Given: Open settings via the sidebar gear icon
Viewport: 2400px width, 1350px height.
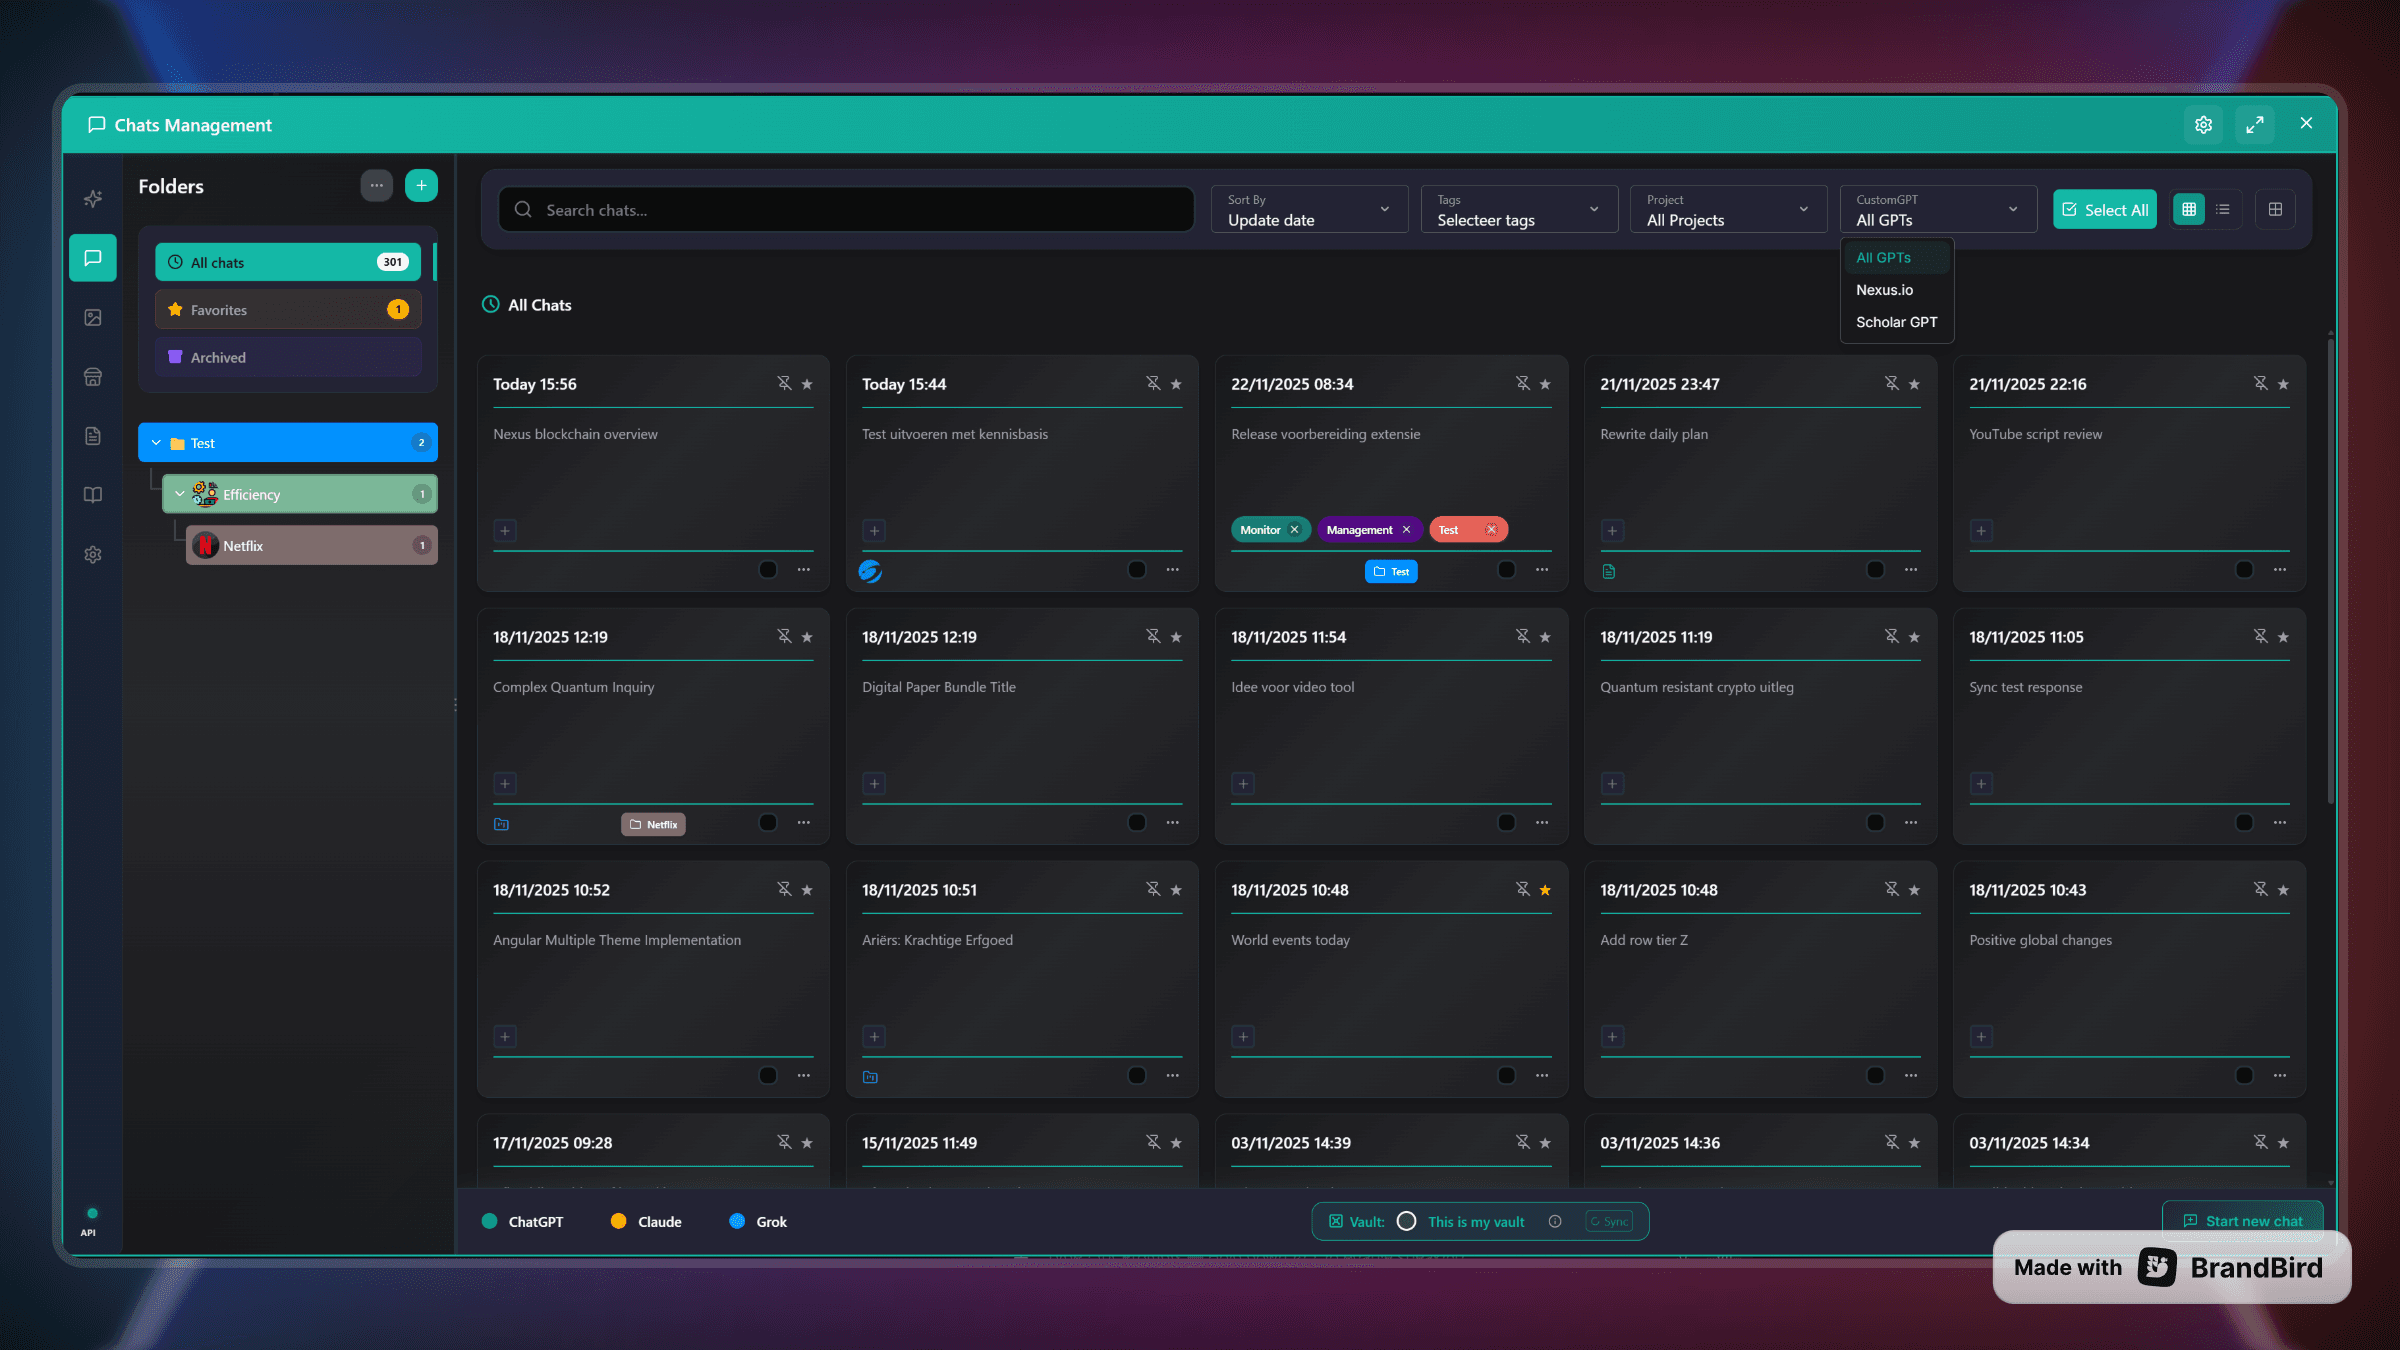Looking at the screenshot, I should tap(93, 554).
